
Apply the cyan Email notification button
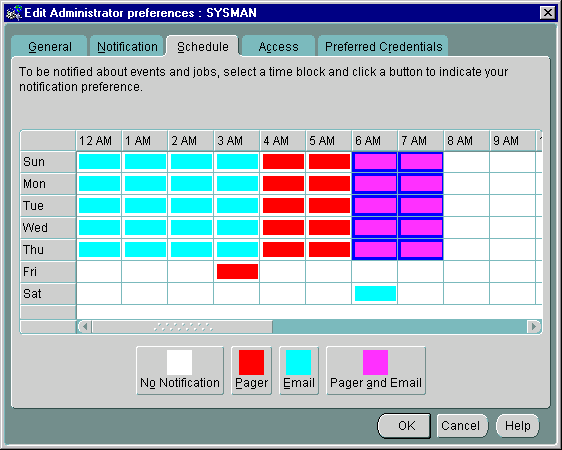click(x=299, y=370)
